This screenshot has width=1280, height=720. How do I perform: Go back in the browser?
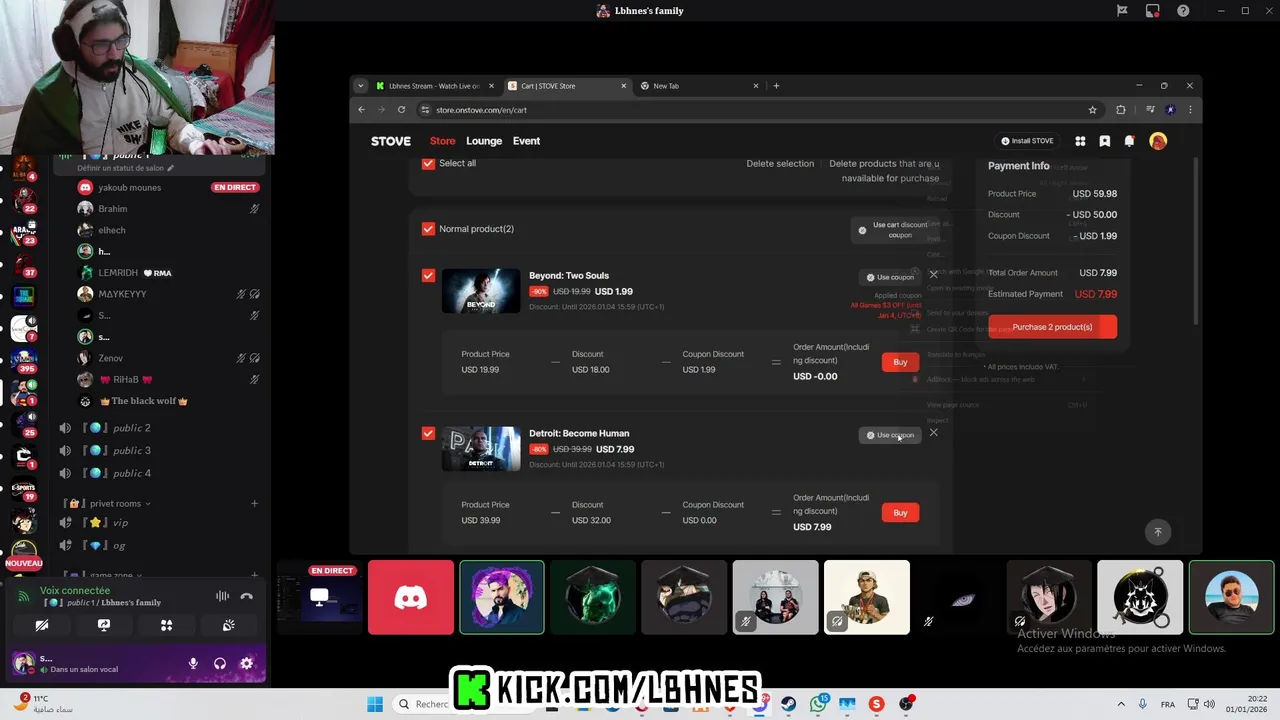[362, 110]
